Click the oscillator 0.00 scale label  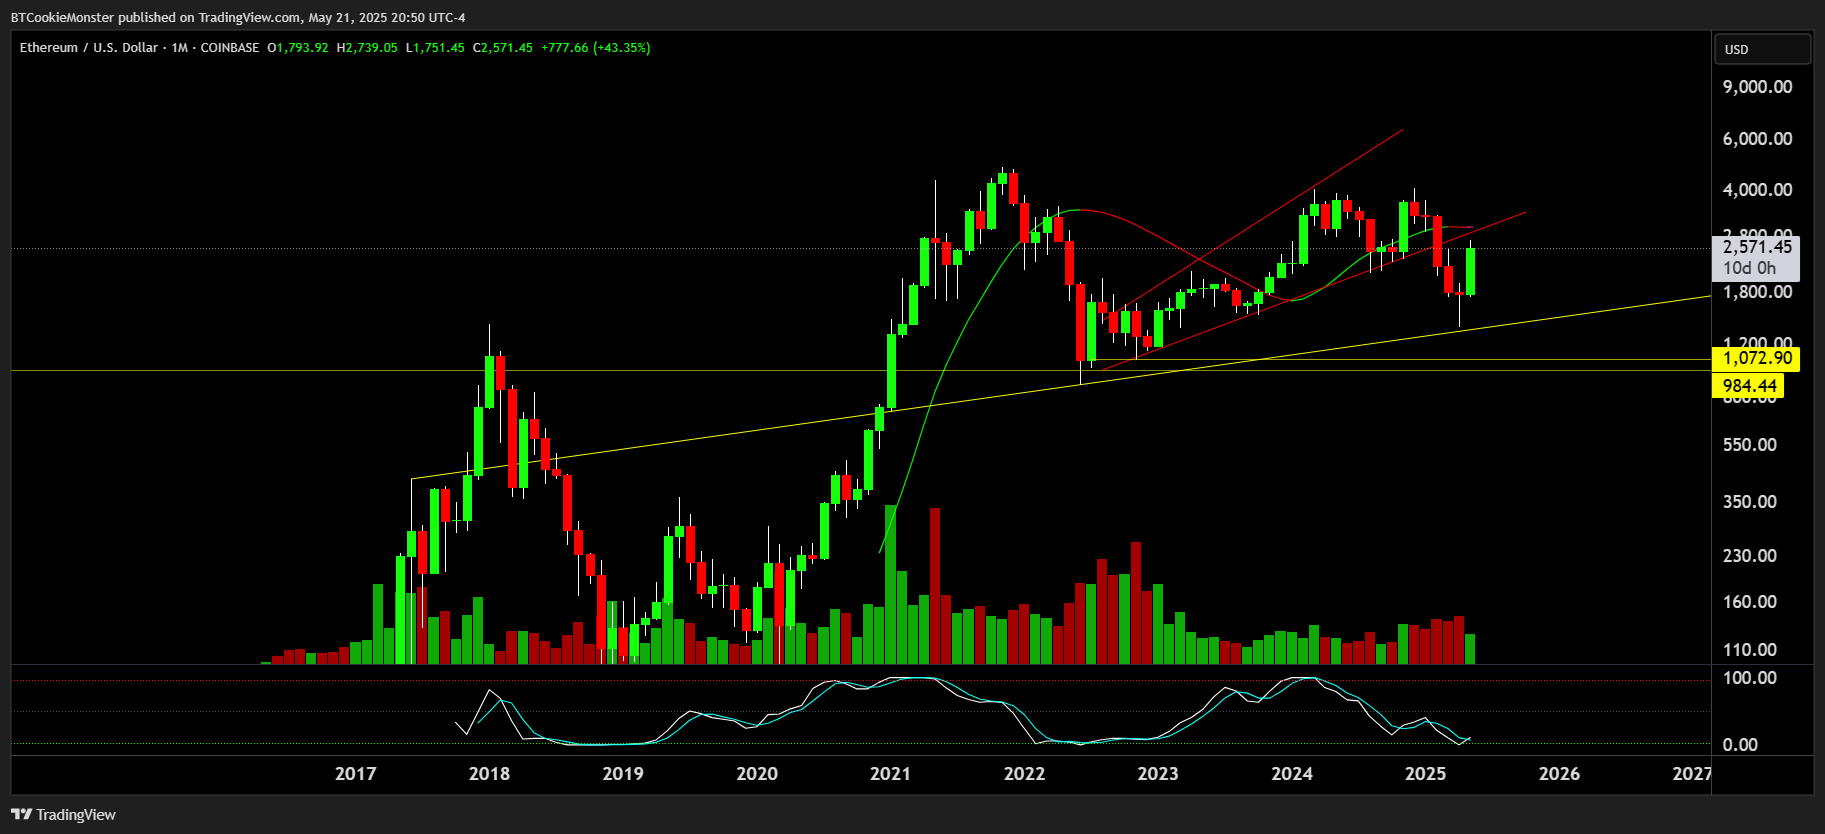click(x=1740, y=745)
